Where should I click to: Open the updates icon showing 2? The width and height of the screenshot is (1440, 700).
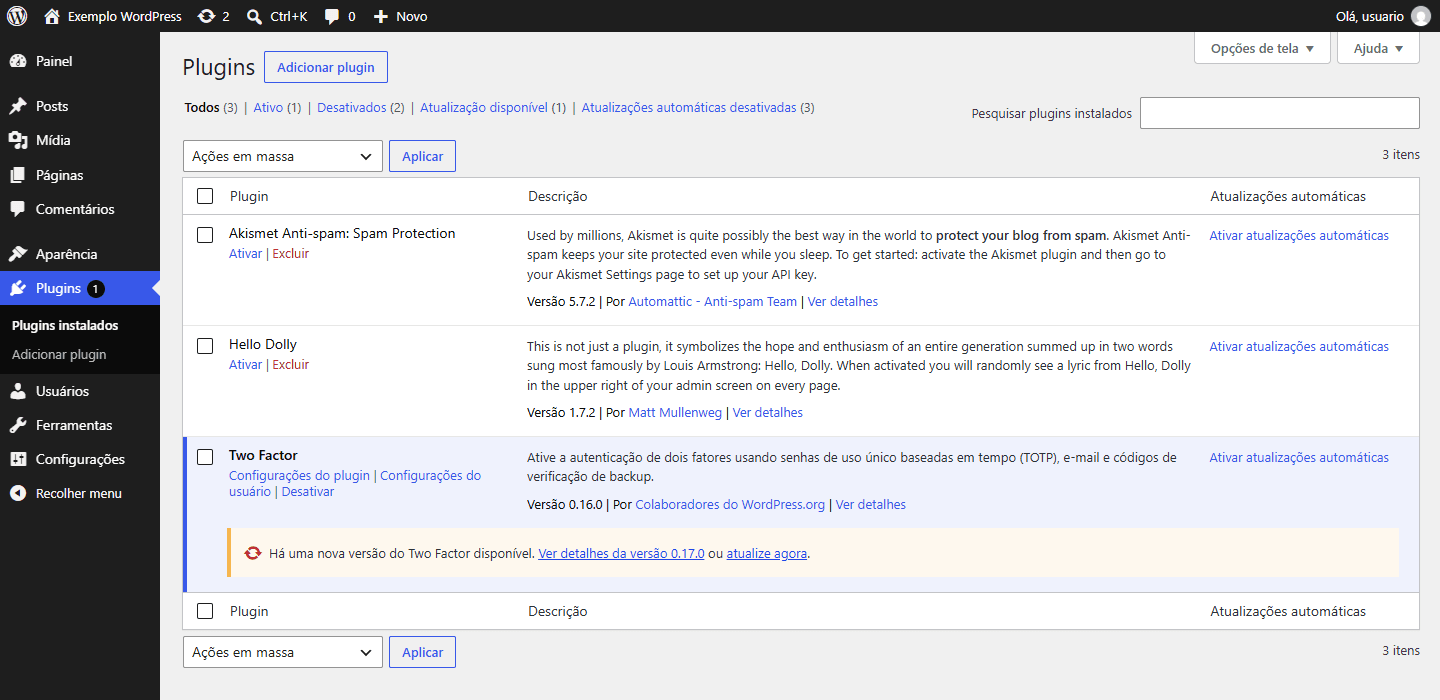[x=207, y=16]
